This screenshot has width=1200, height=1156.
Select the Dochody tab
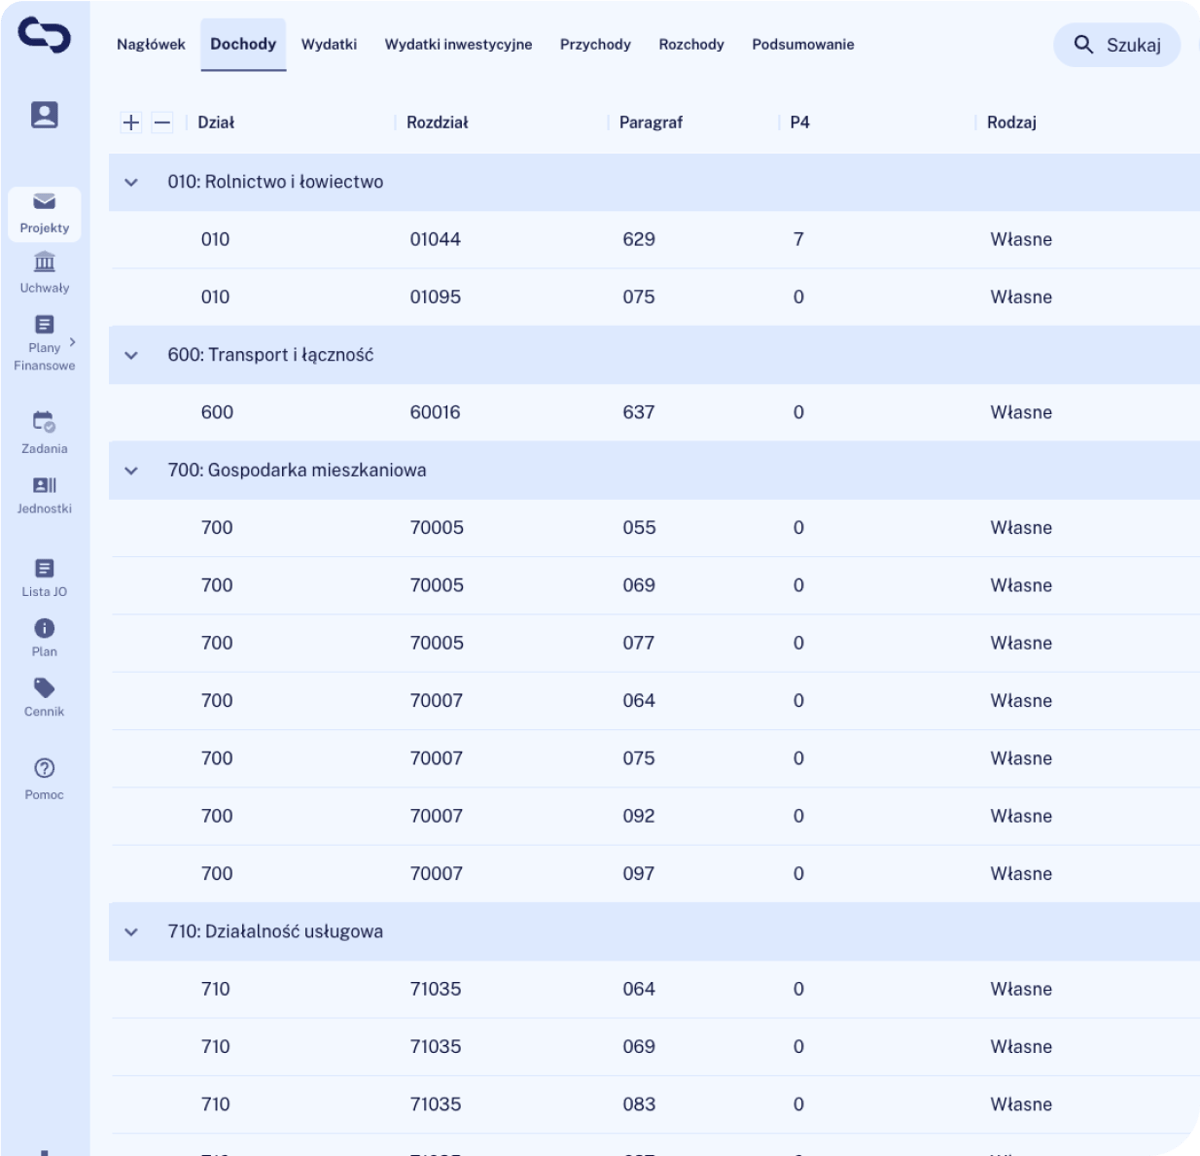point(243,44)
